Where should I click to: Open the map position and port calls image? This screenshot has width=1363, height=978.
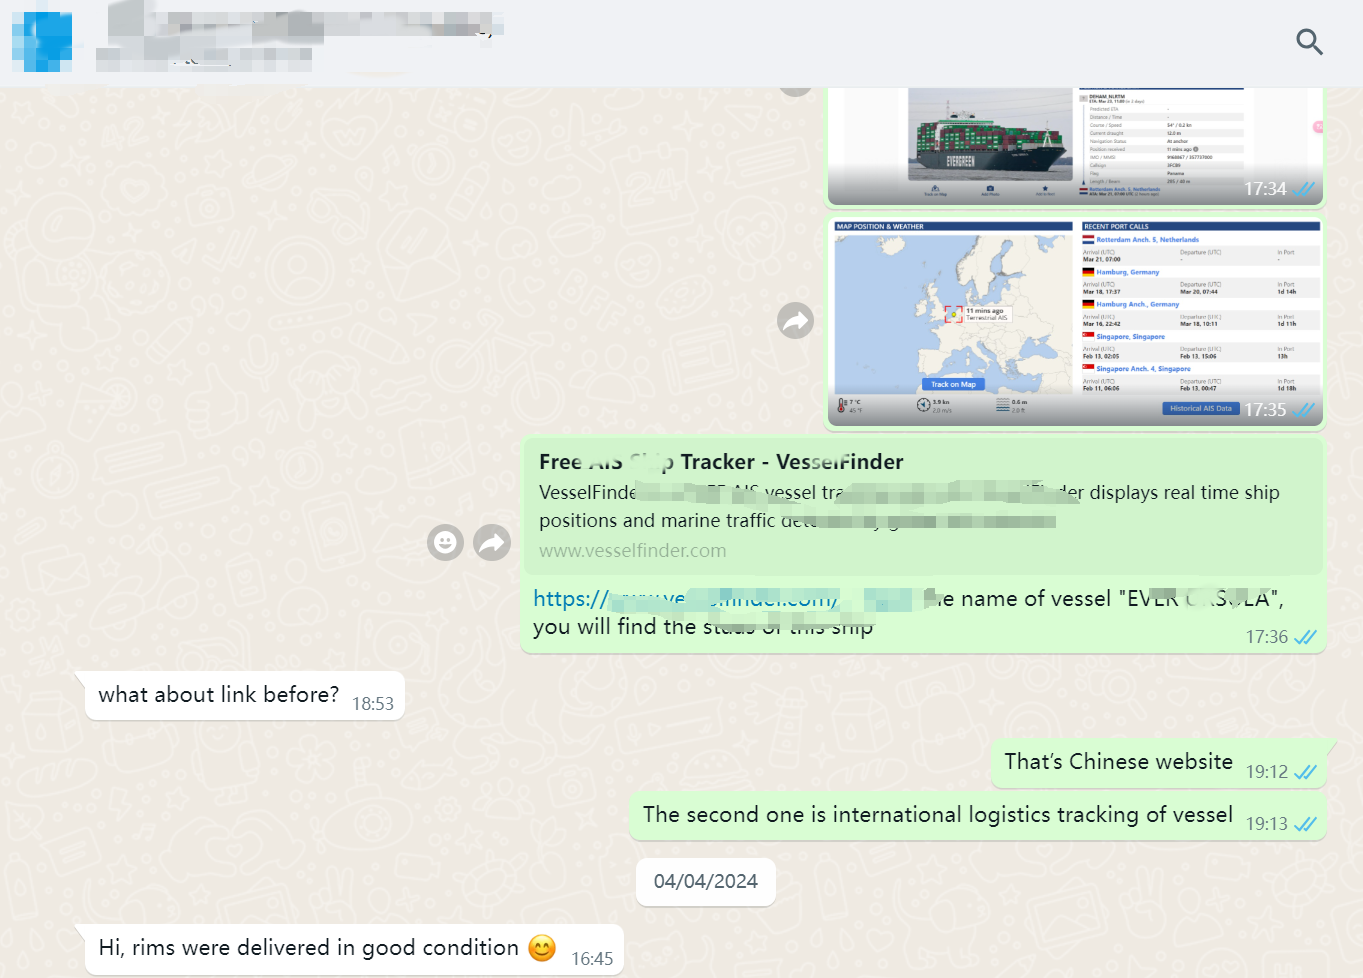(x=1074, y=320)
